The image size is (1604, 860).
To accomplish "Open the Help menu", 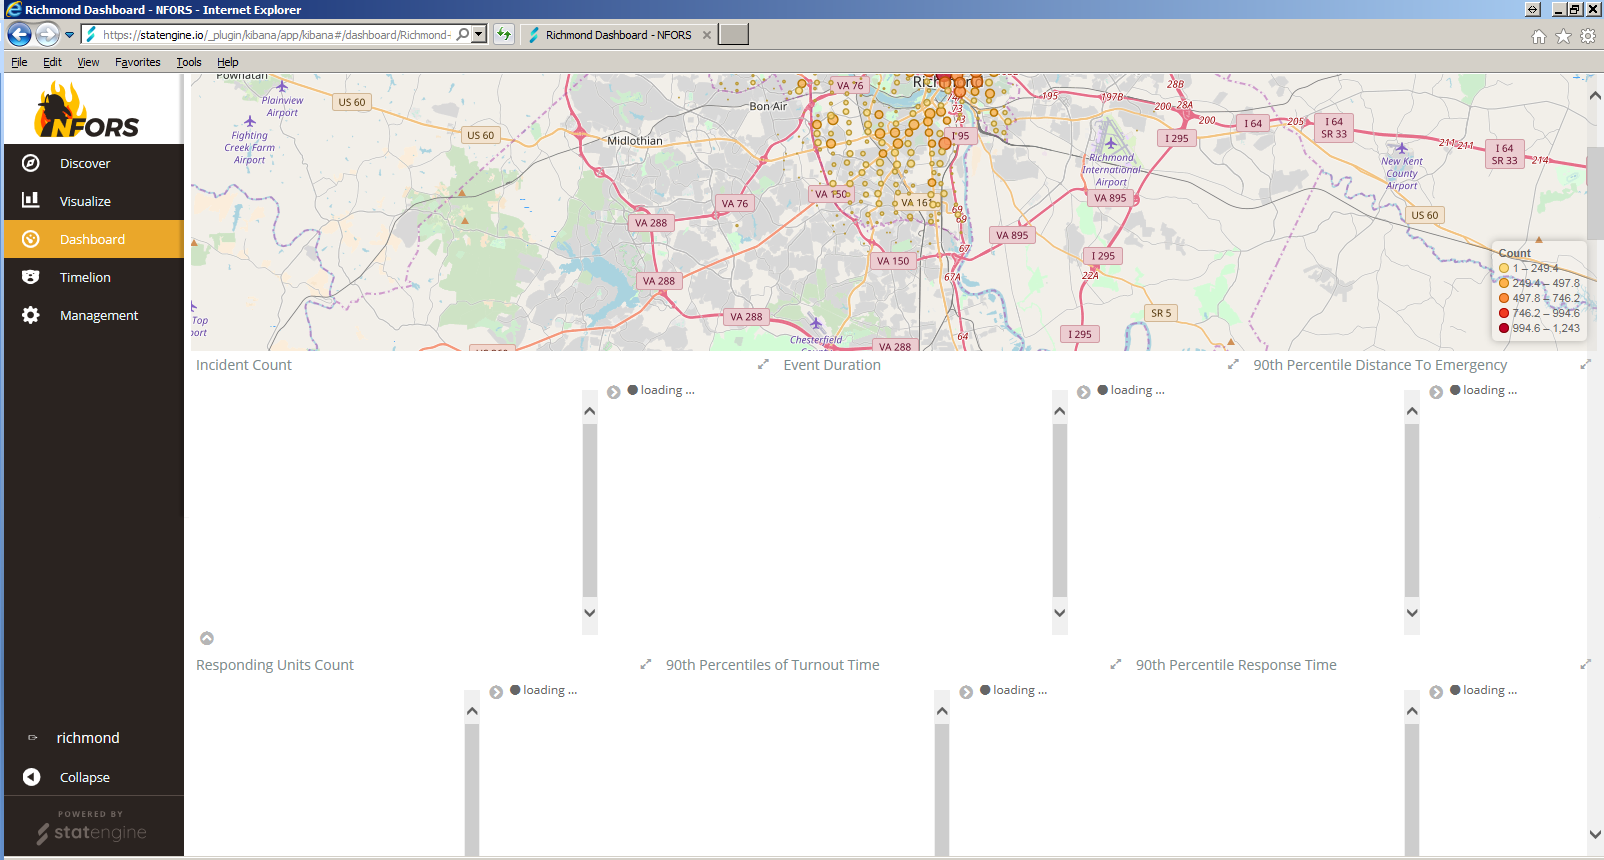I will point(228,62).
